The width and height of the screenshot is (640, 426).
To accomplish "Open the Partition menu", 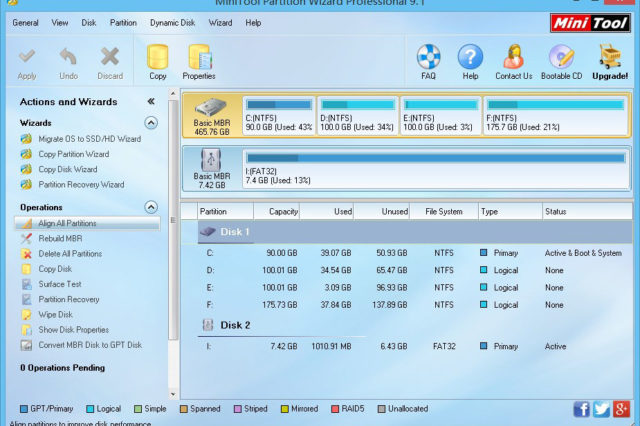I will [x=124, y=22].
